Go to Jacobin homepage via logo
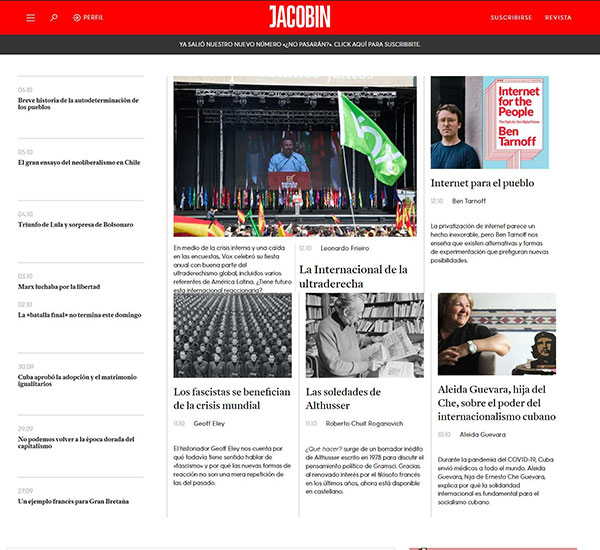 (300, 17)
